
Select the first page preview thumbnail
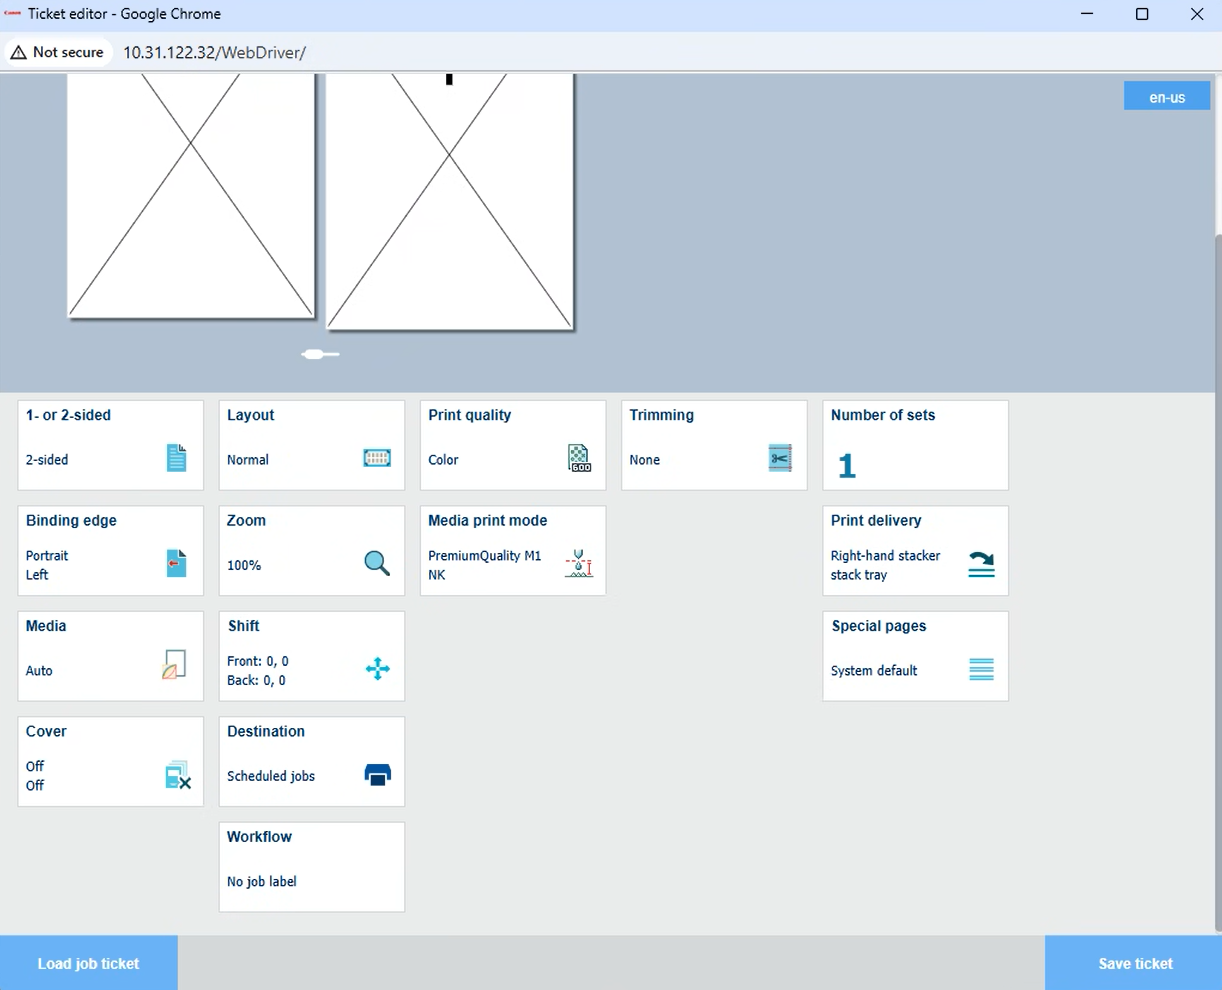191,195
